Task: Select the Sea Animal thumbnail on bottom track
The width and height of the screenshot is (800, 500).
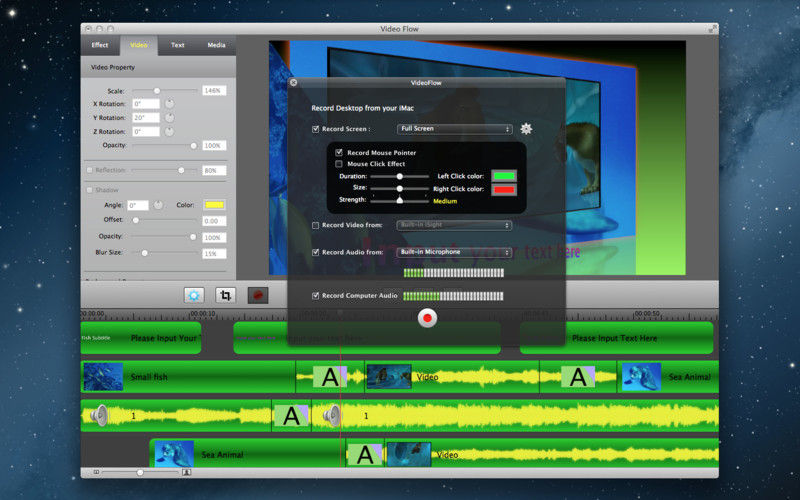Action: 174,454
